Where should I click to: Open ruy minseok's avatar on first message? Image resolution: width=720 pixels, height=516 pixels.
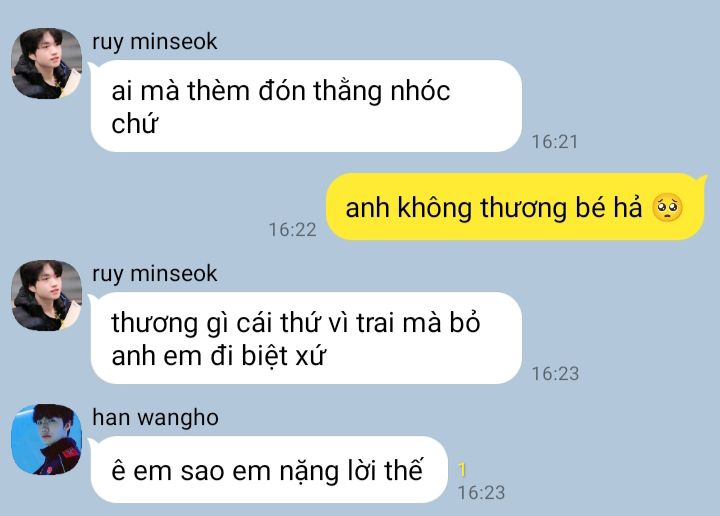point(46,63)
